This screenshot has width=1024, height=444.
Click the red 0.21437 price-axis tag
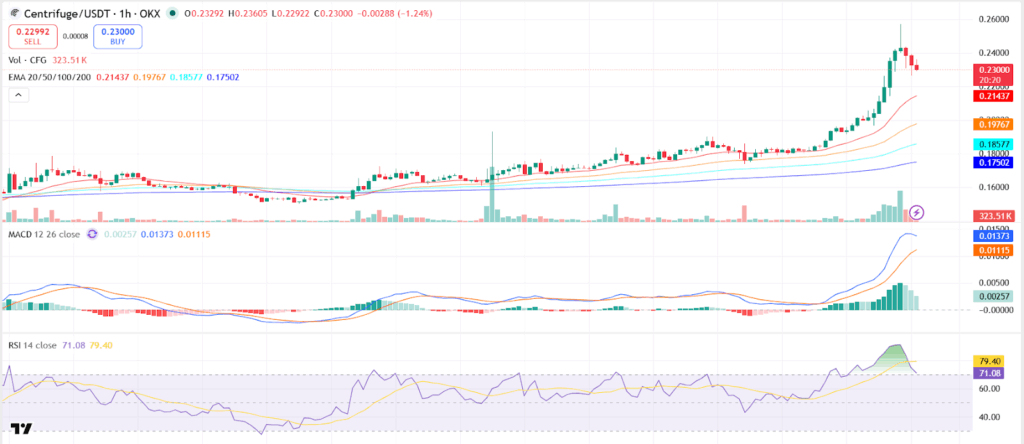pyautogui.click(x=991, y=96)
